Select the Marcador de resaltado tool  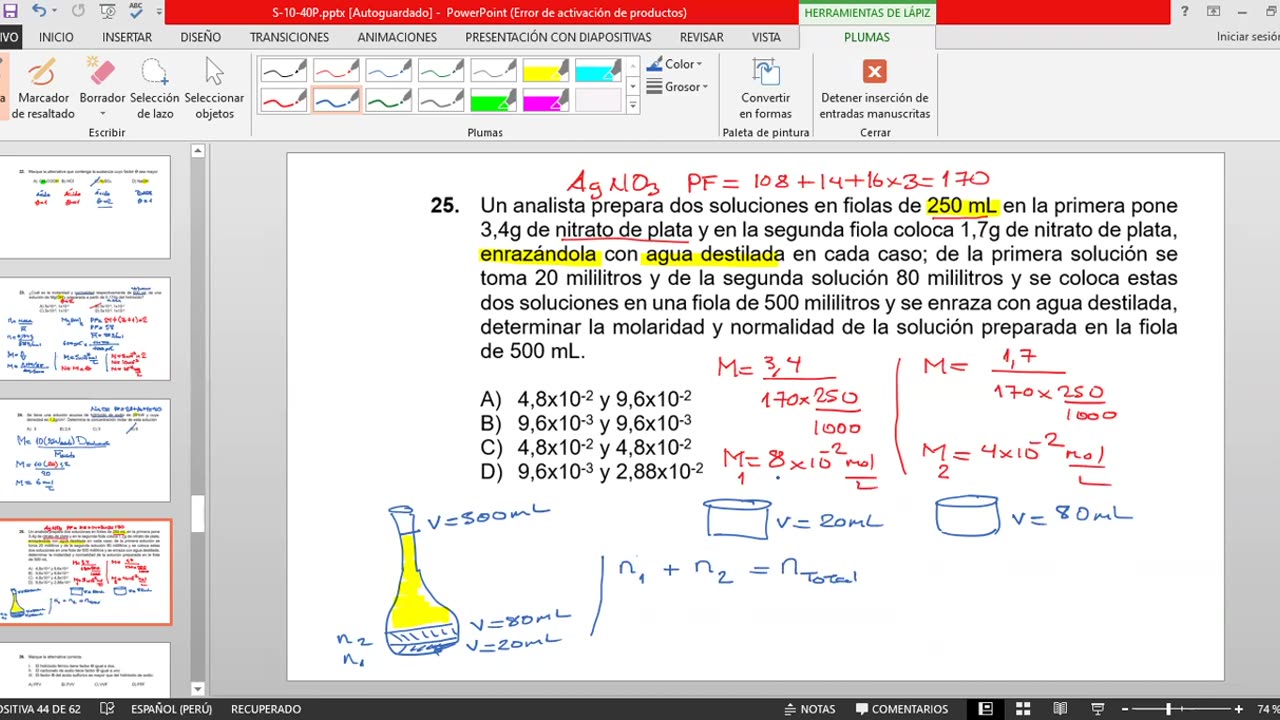[x=43, y=88]
